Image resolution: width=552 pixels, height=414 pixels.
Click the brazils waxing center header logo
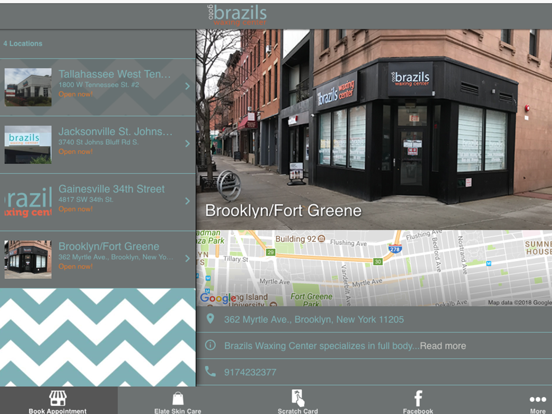pos(237,16)
